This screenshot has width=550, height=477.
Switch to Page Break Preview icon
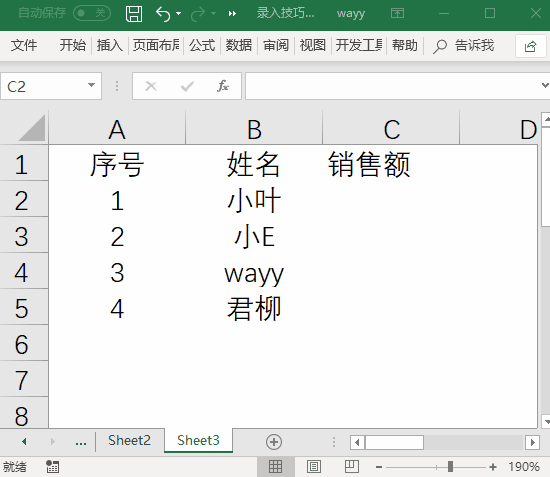click(351, 467)
